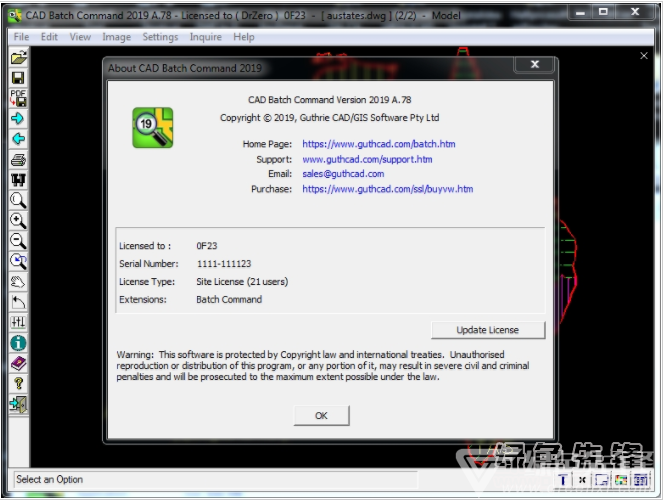Click the Save floppy disk icon
The width and height of the screenshot is (663, 502).
[x=18, y=78]
